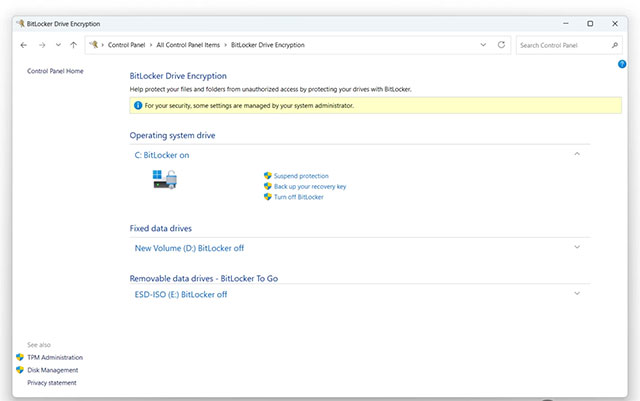Open TPM Administration link
Viewport: 640px width, 401px height.
tap(55, 357)
